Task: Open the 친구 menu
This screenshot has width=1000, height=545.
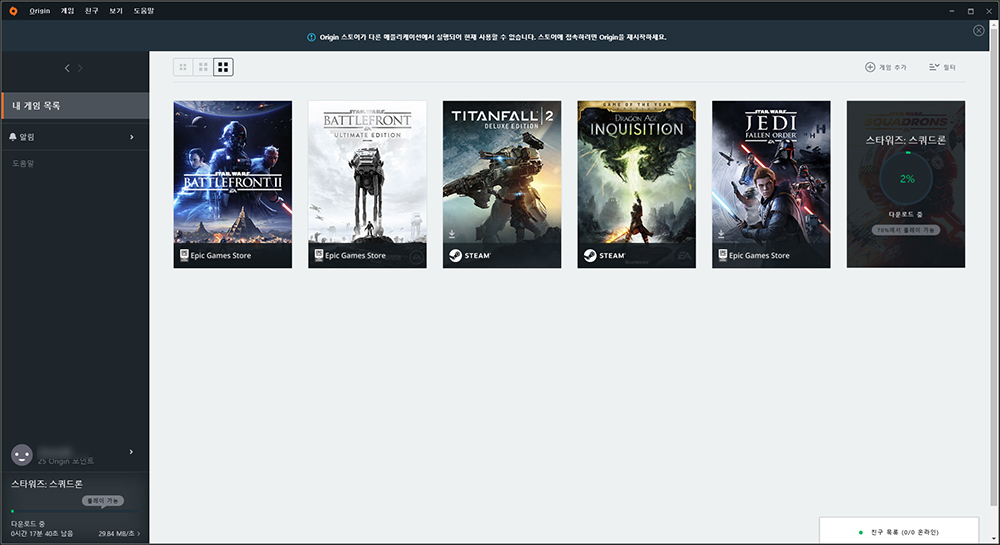Action: click(91, 11)
